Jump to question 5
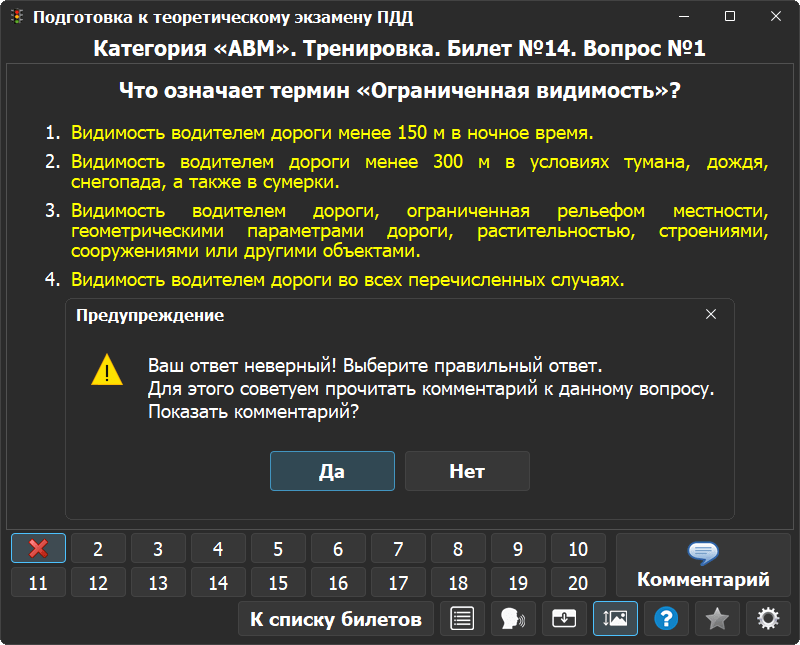 [x=278, y=549]
